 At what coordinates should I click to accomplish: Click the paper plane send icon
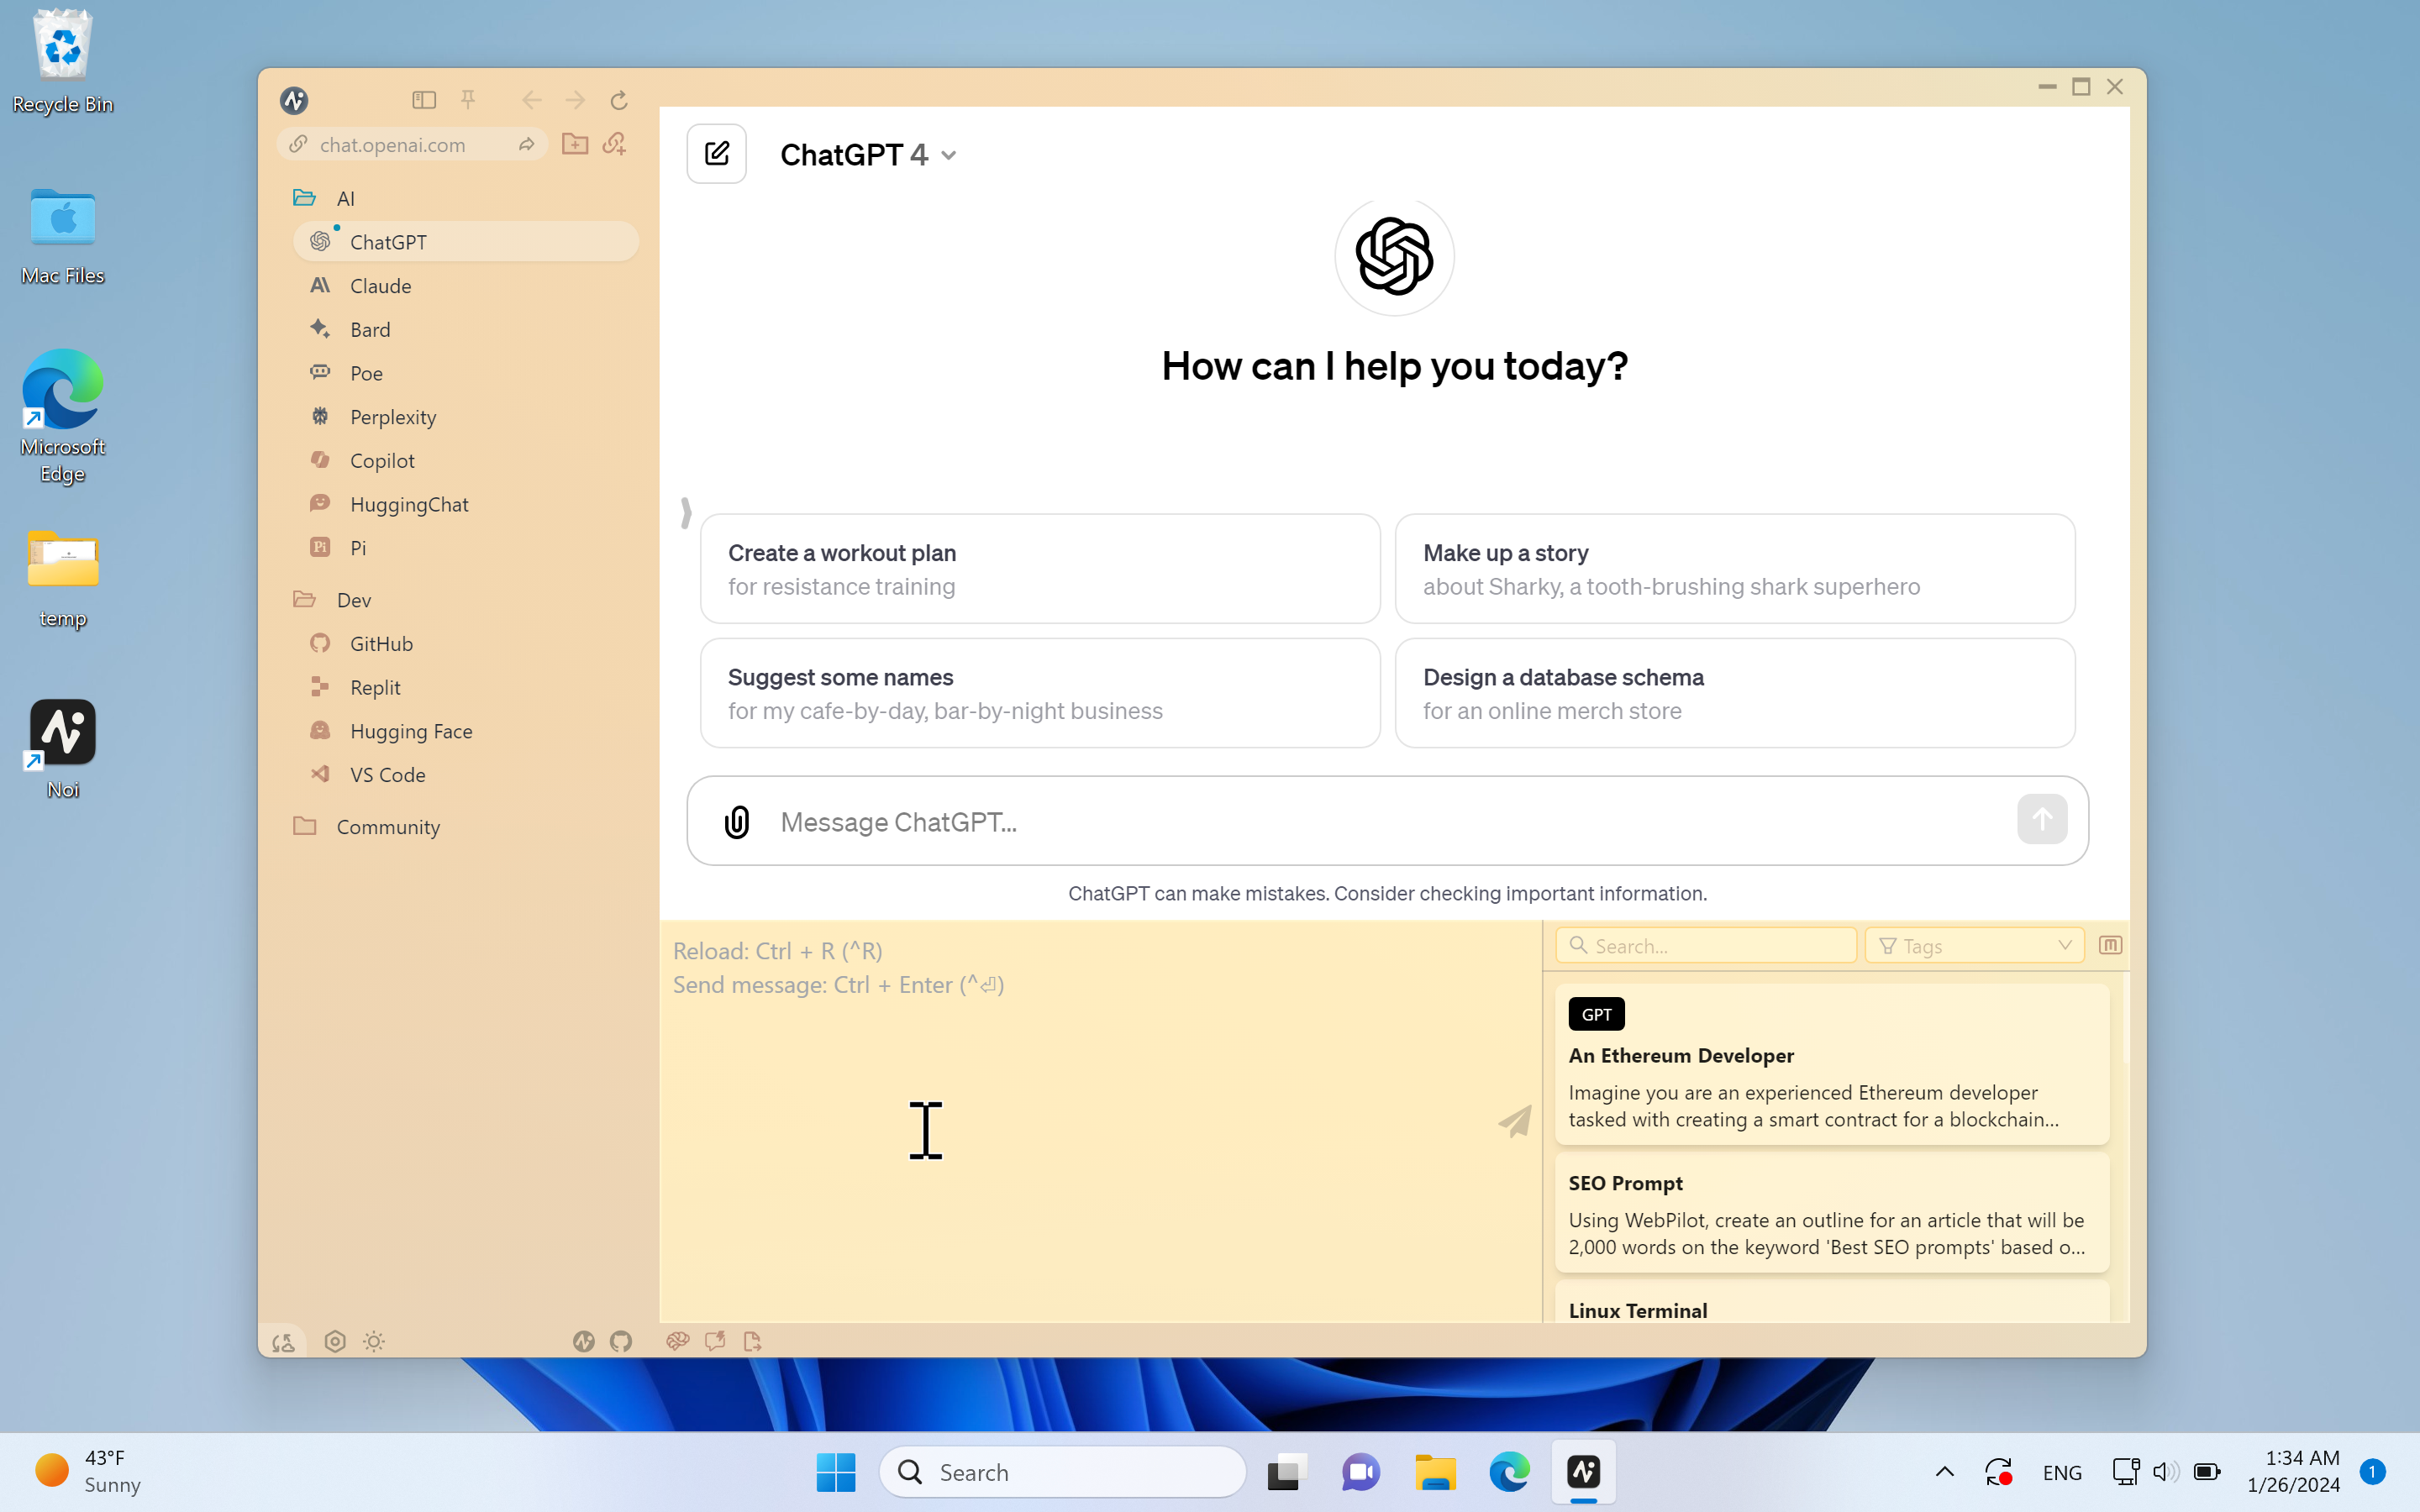pos(1515,1121)
